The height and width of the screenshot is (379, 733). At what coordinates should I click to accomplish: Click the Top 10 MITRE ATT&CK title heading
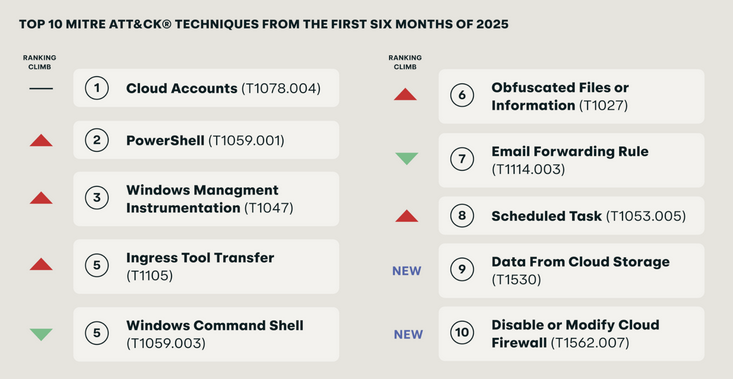coord(264,24)
